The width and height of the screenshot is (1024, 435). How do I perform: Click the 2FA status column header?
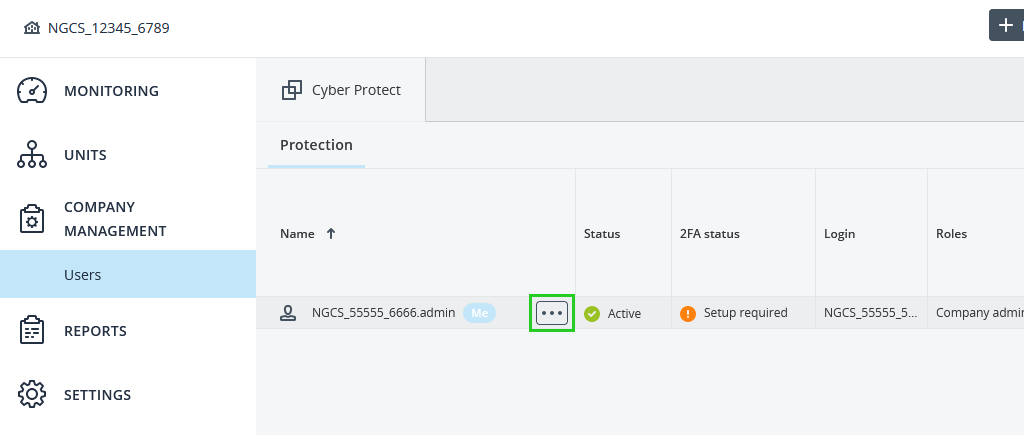coord(710,234)
